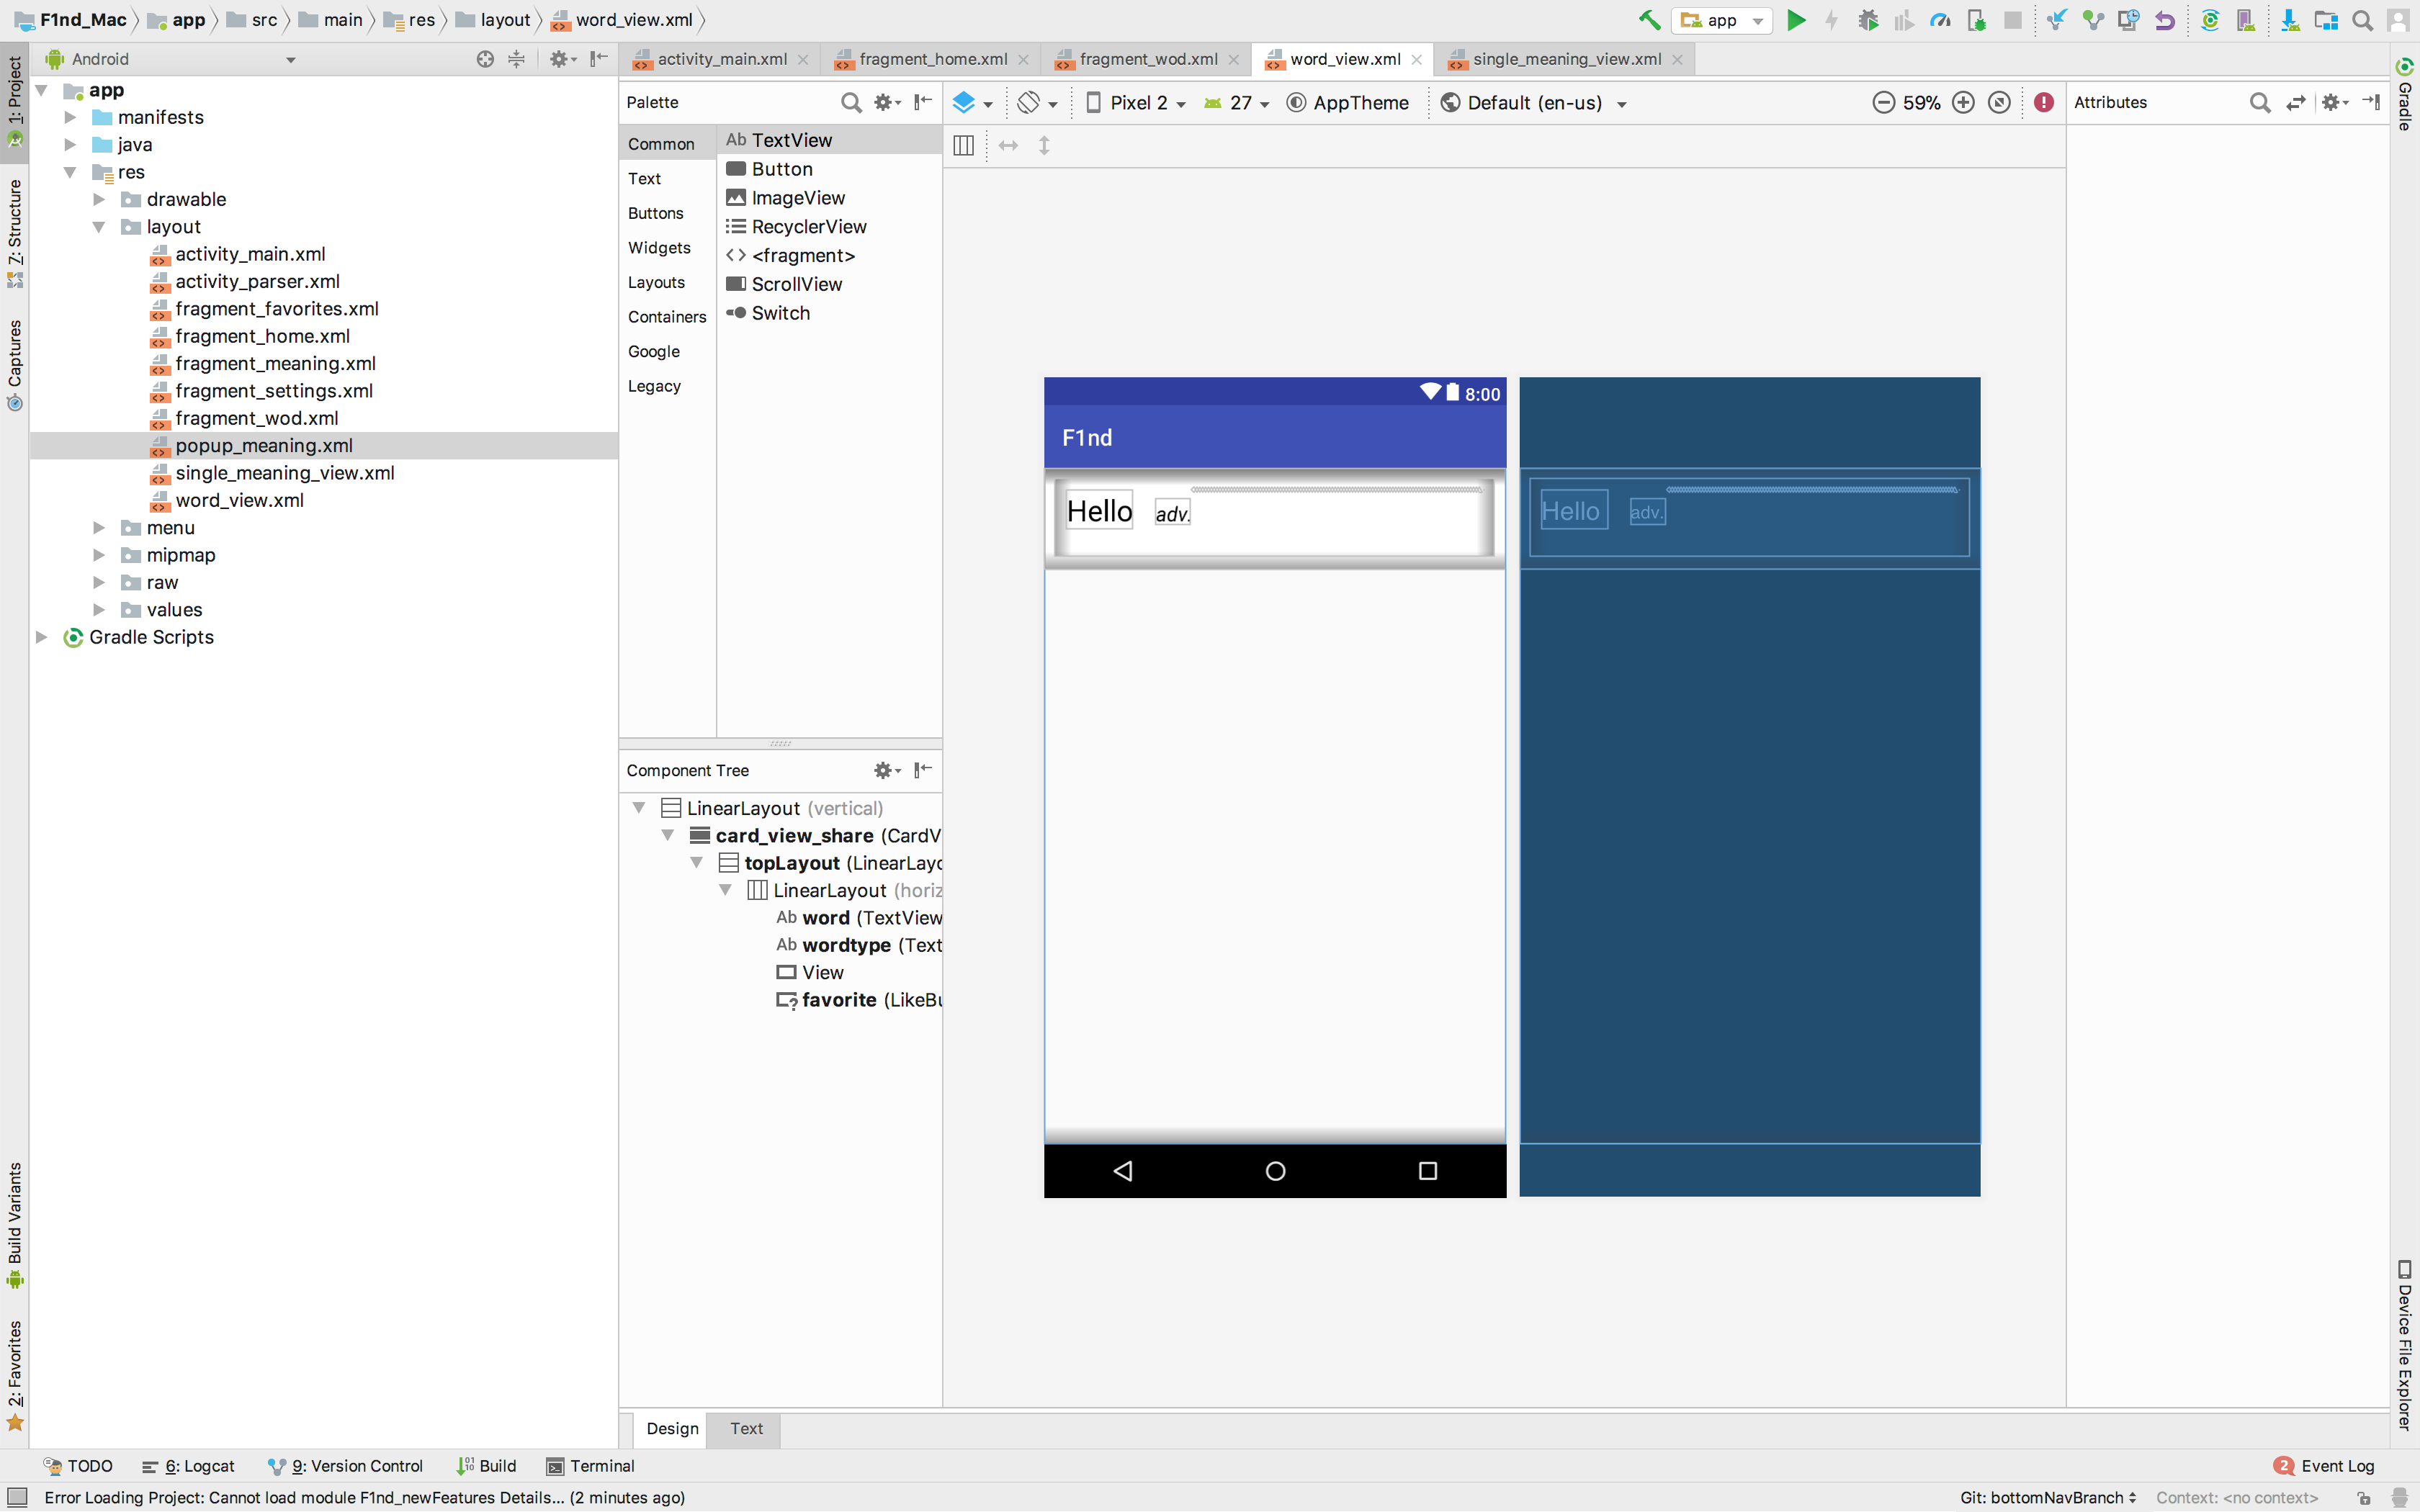
Task: Open the AppTheme theme selector
Action: coord(1348,102)
